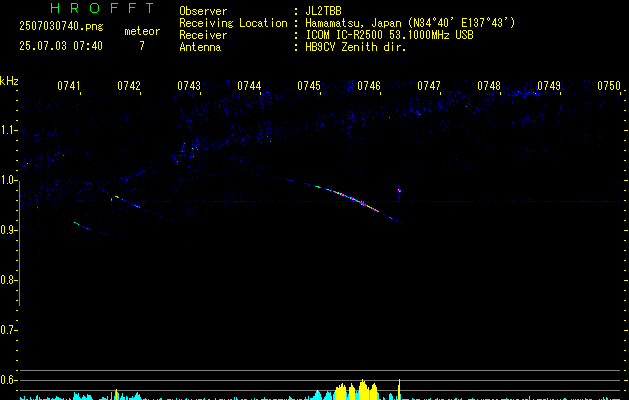Click the Hamamatsu, Japan coordinates text
The height and width of the screenshot is (400, 629).
pyautogui.click(x=410, y=23)
